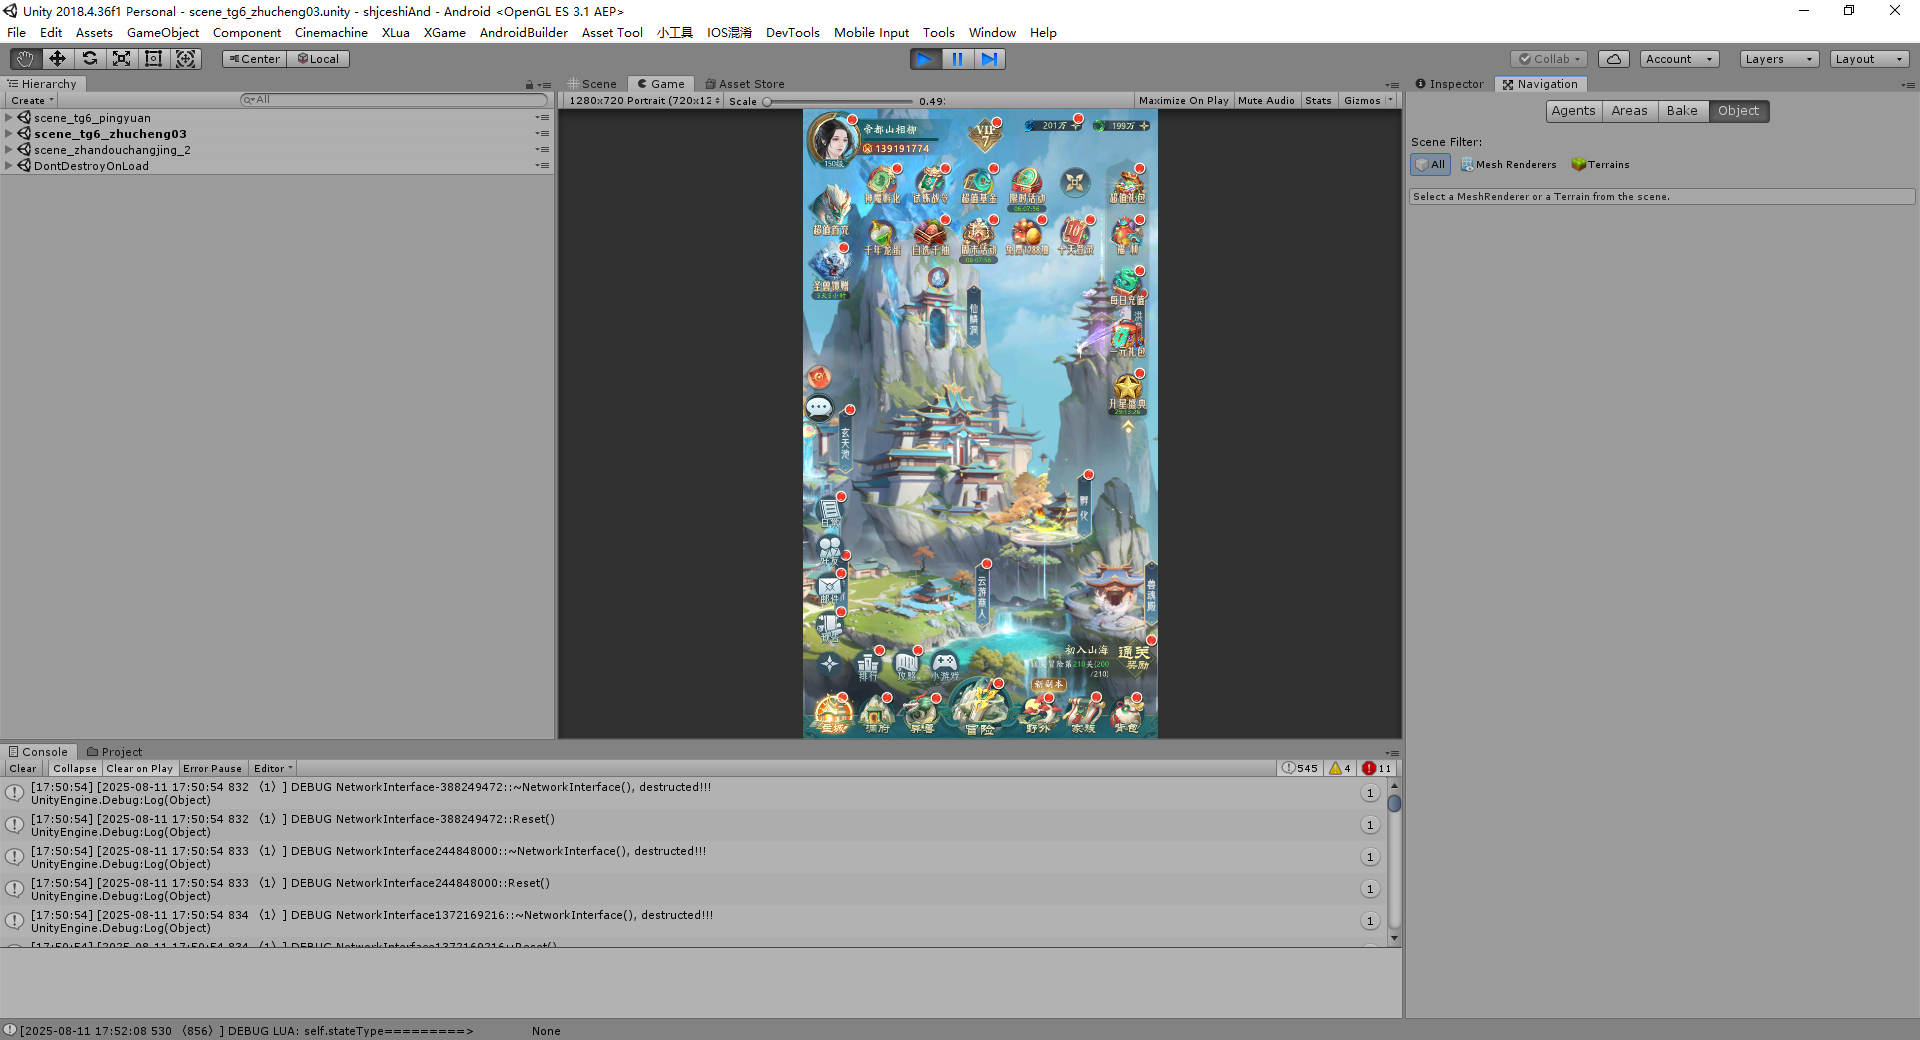Open the Cloud services panel
1920x1040 pixels.
pyautogui.click(x=1614, y=59)
